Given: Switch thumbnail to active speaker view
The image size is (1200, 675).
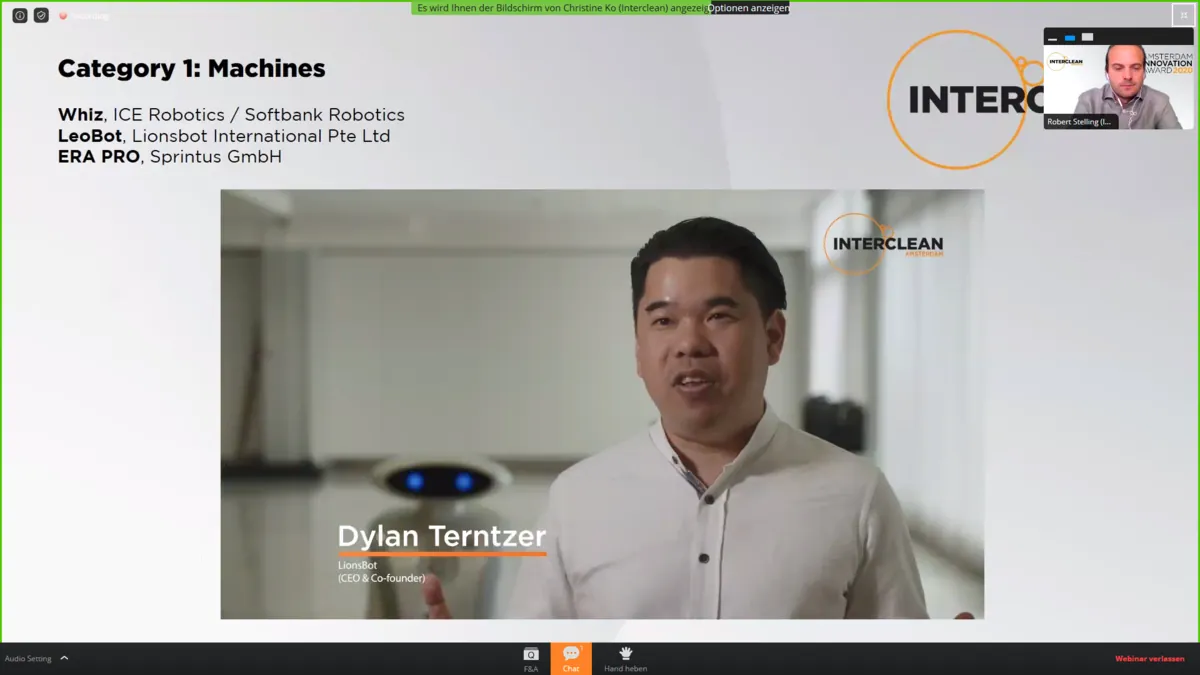Looking at the screenshot, I should tap(1069, 38).
